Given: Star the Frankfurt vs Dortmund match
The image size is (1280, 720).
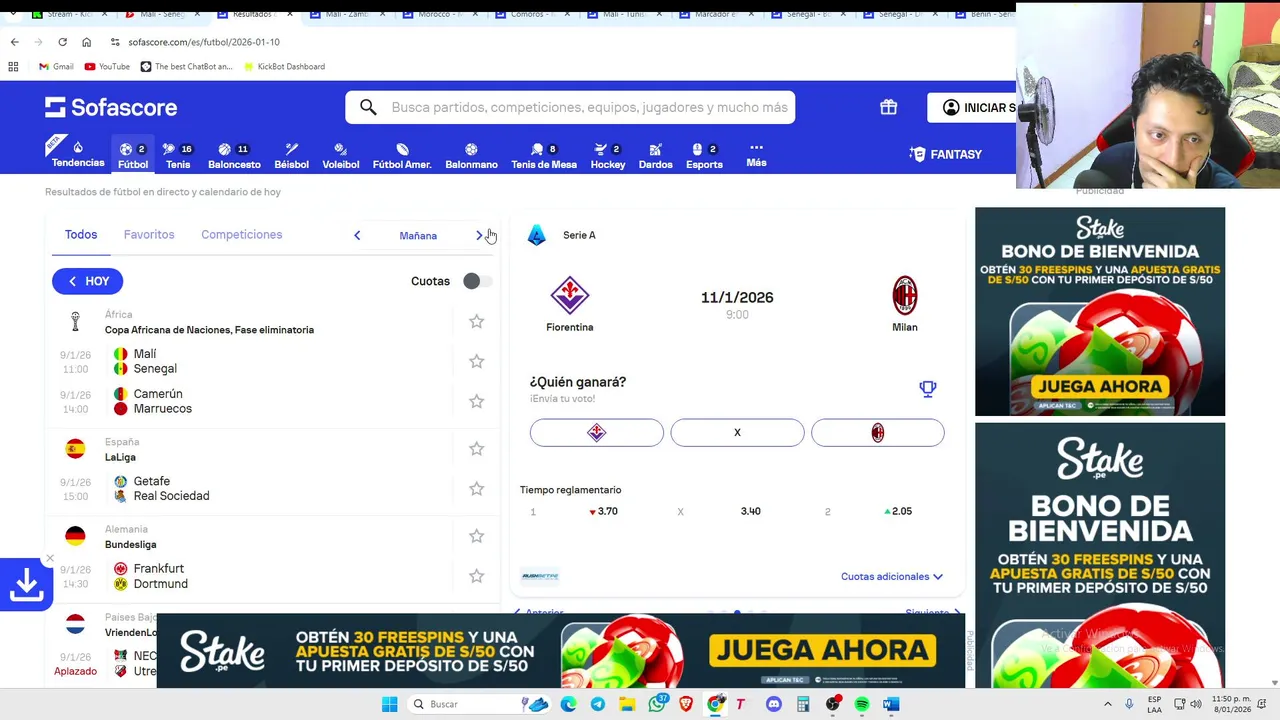Looking at the screenshot, I should [x=476, y=576].
